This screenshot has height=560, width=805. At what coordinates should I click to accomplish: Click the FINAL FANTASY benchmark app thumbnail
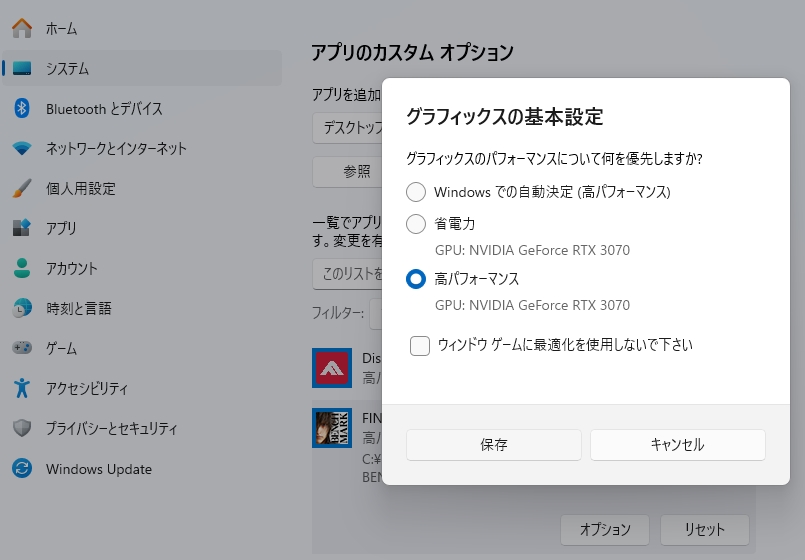tap(331, 428)
